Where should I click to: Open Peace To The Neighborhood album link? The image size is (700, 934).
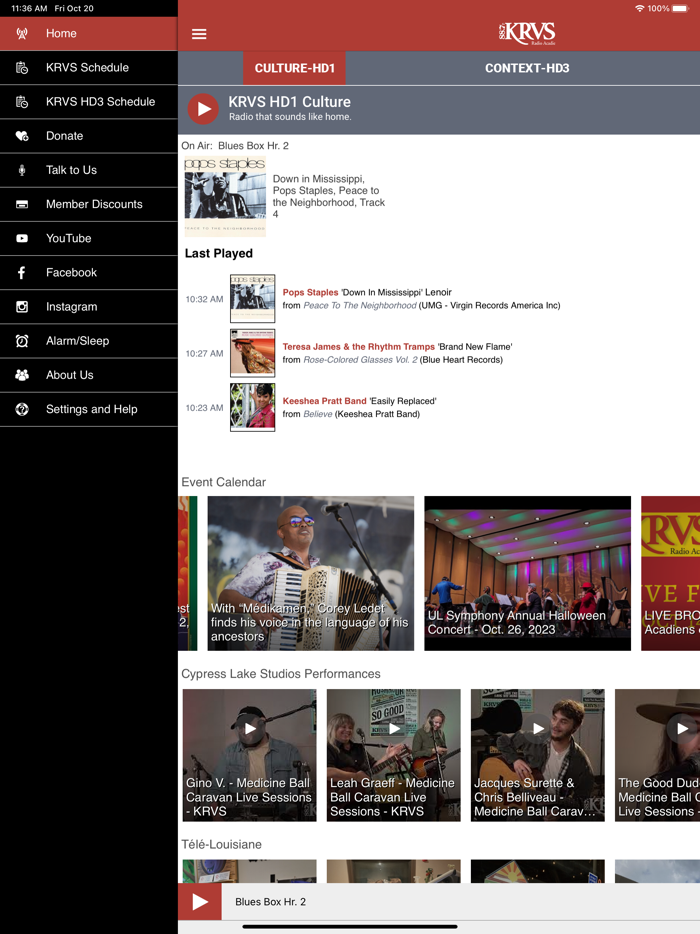[360, 306]
